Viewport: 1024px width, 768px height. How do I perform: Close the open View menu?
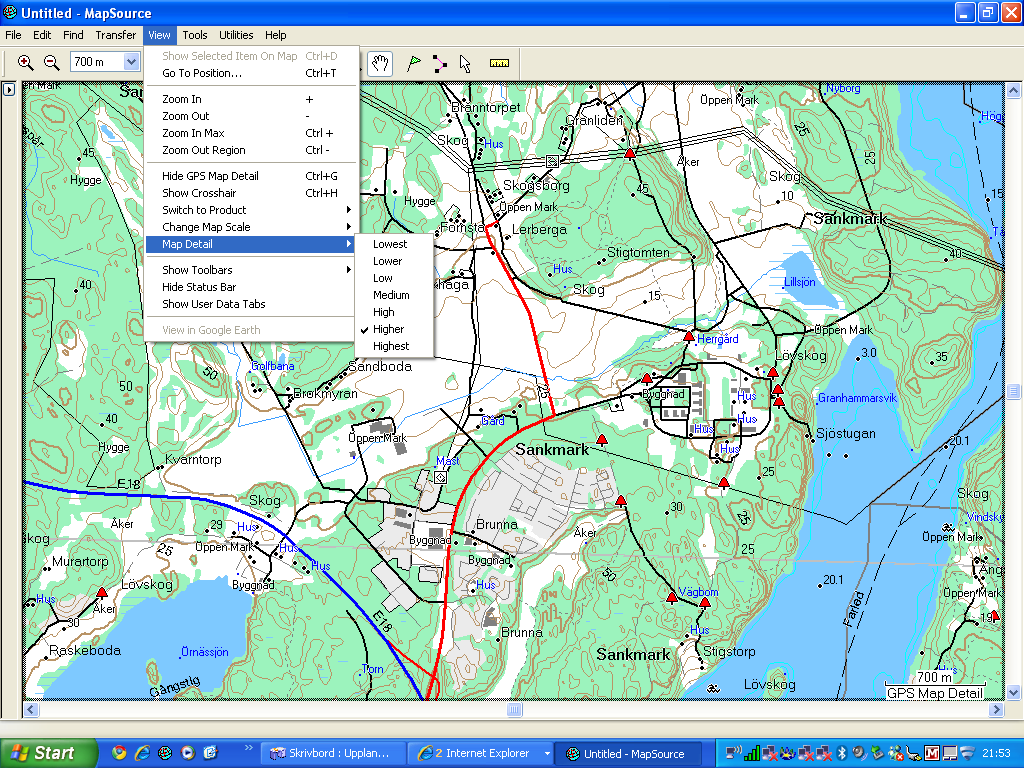(x=159, y=35)
